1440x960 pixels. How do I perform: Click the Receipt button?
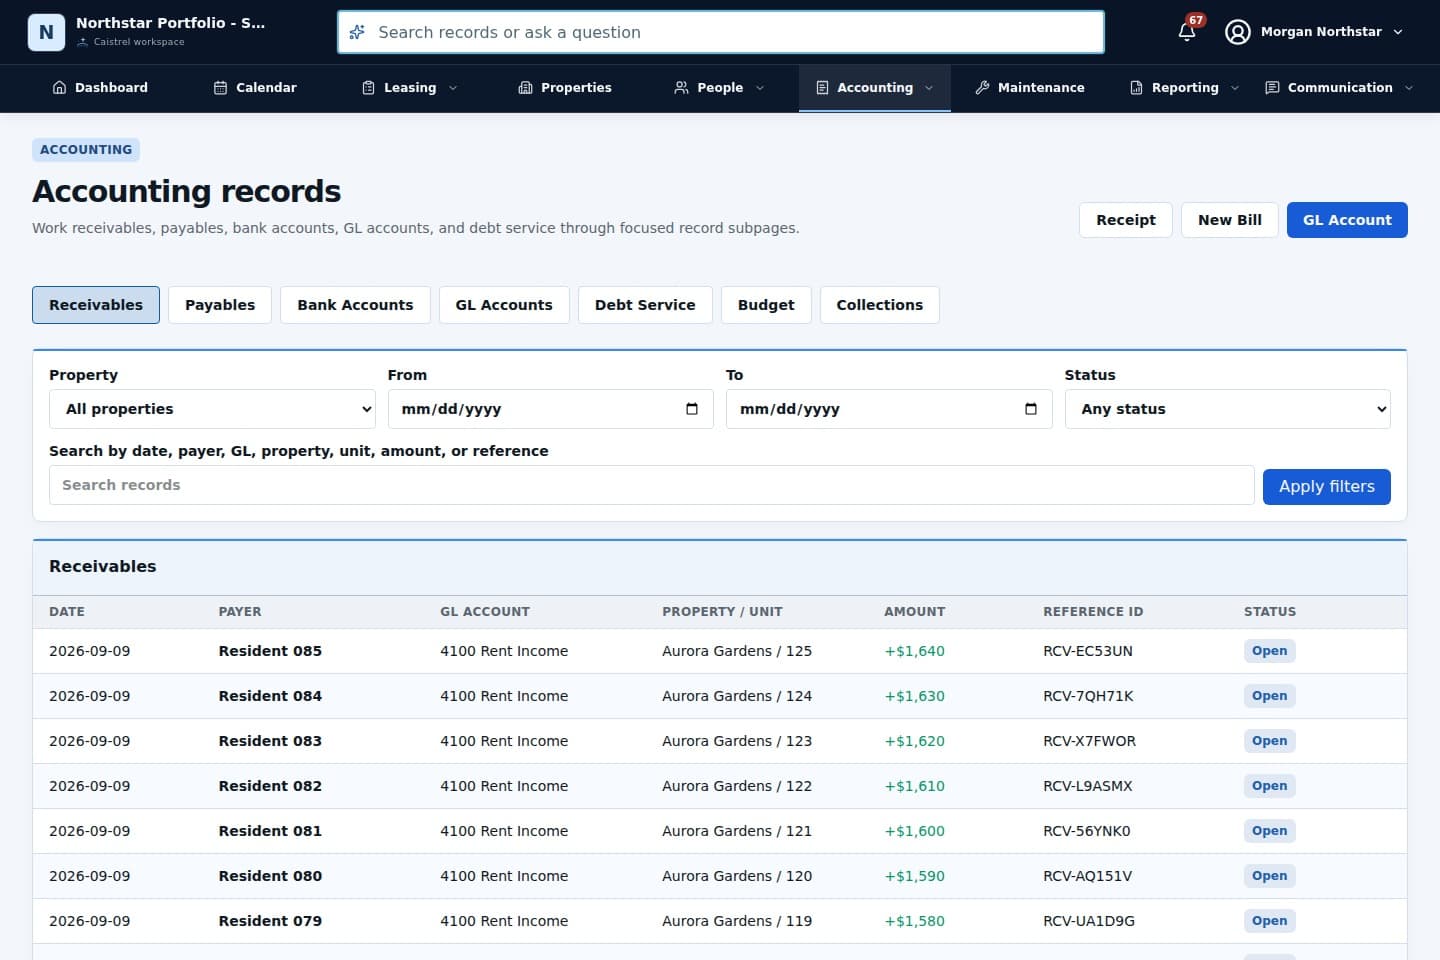pyautogui.click(x=1126, y=220)
